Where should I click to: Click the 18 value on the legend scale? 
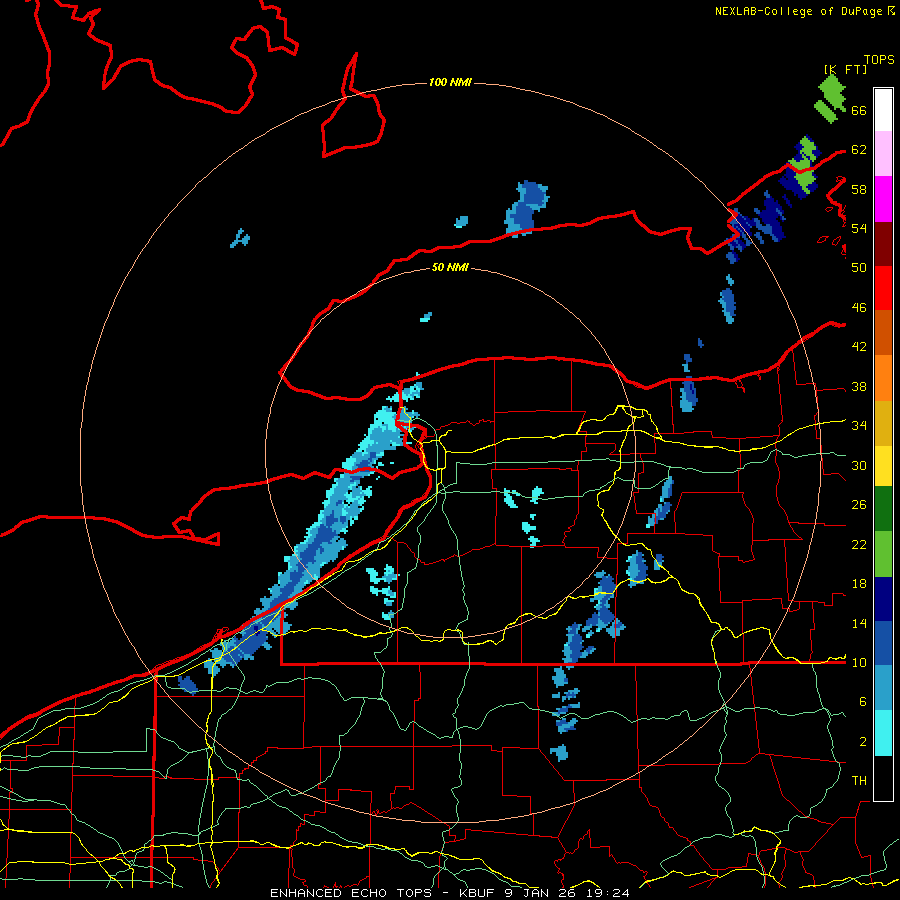(859, 584)
